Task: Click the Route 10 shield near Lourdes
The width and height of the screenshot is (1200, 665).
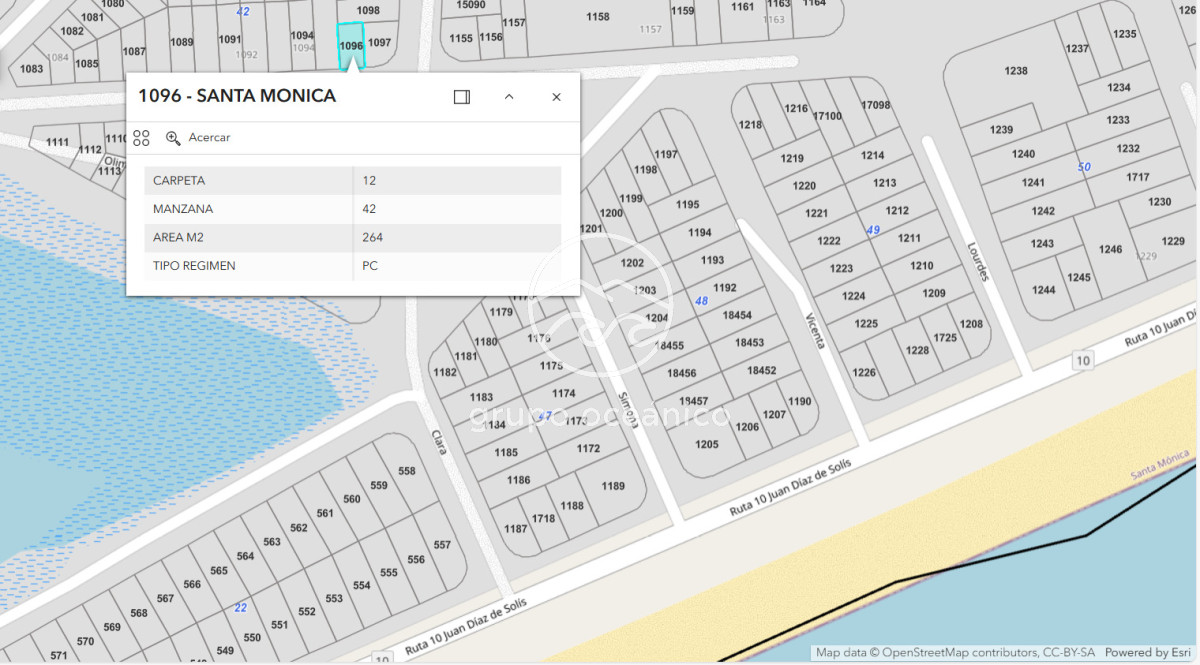Action: (x=1081, y=360)
